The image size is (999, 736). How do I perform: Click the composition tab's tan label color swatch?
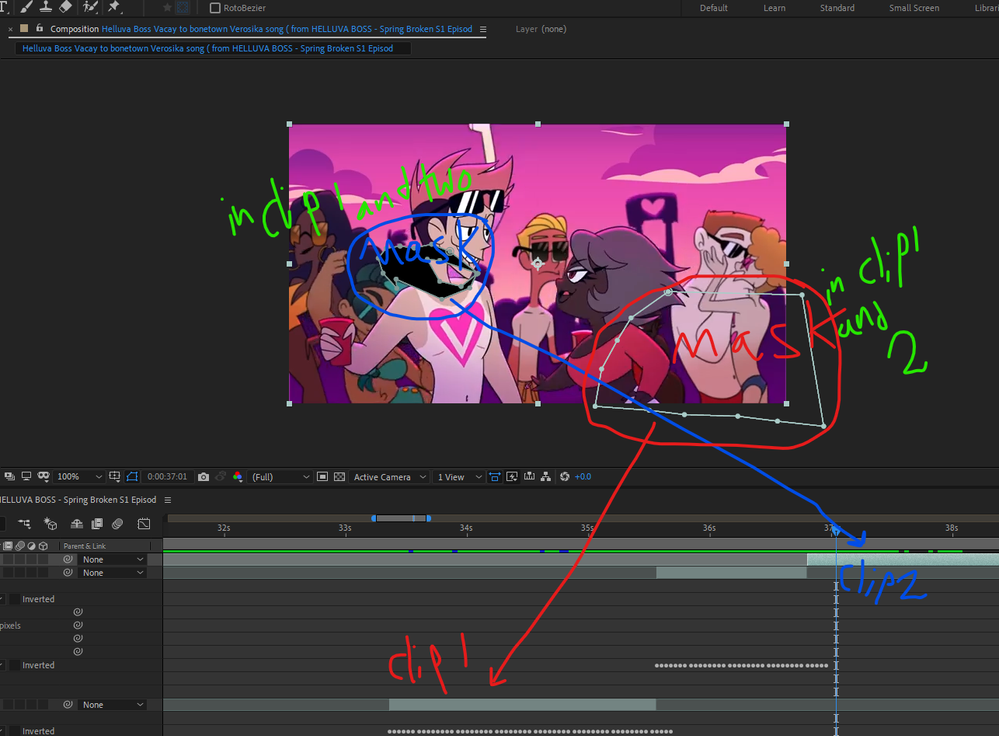24,29
